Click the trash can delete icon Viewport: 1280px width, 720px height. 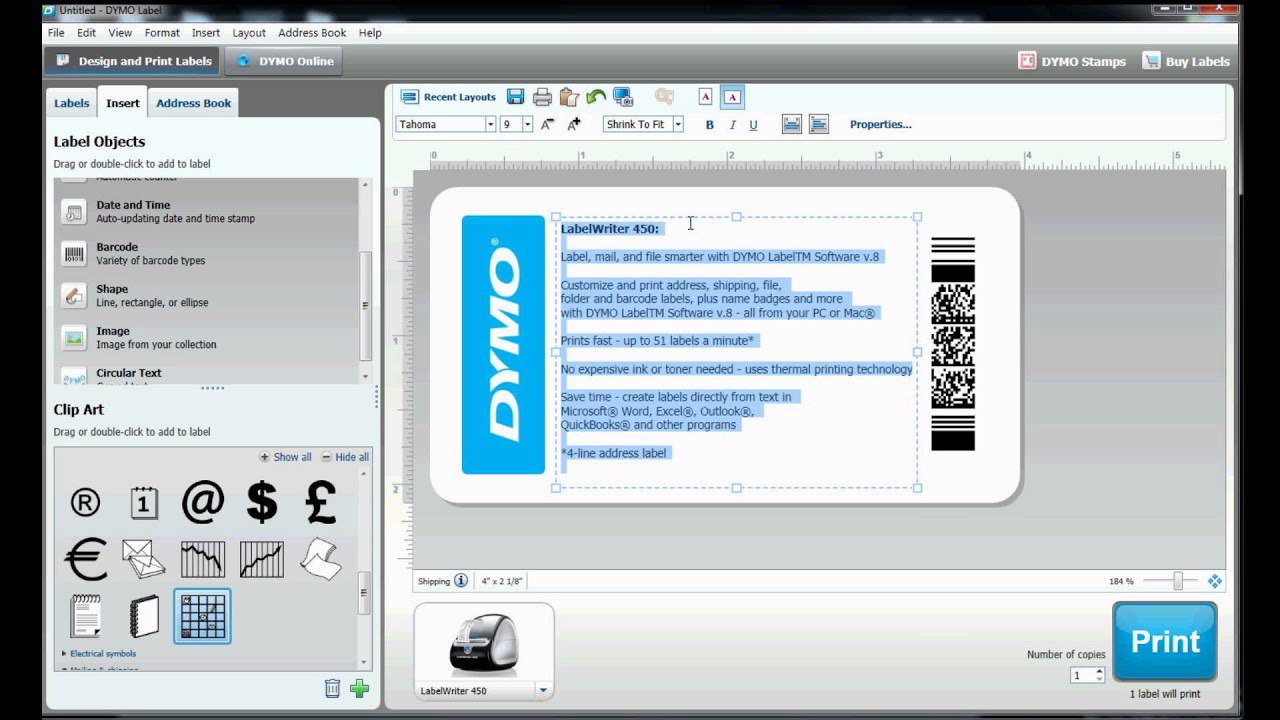[x=332, y=688]
